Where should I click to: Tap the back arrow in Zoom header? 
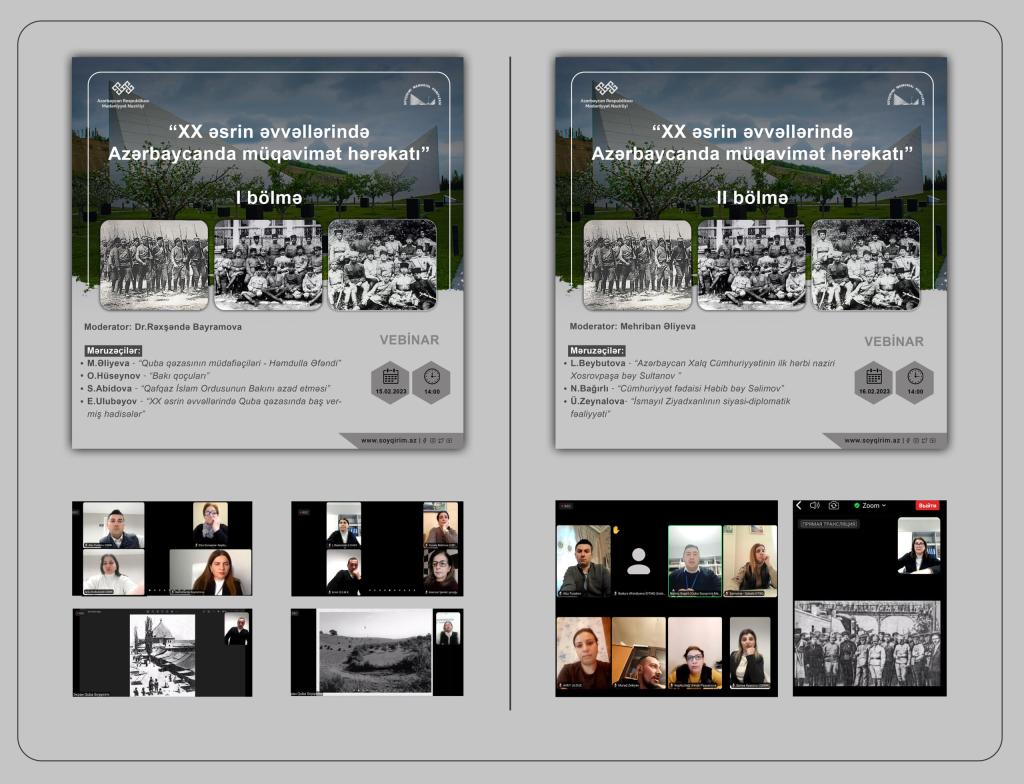point(798,505)
